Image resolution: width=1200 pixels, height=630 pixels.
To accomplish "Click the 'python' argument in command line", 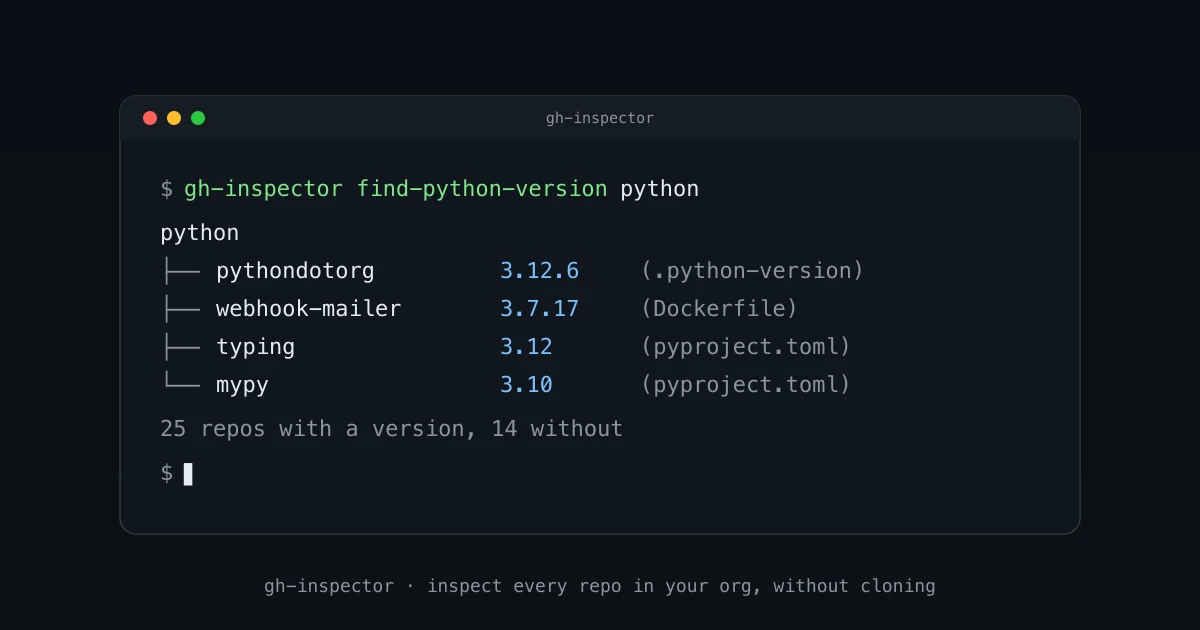I will [x=660, y=189].
